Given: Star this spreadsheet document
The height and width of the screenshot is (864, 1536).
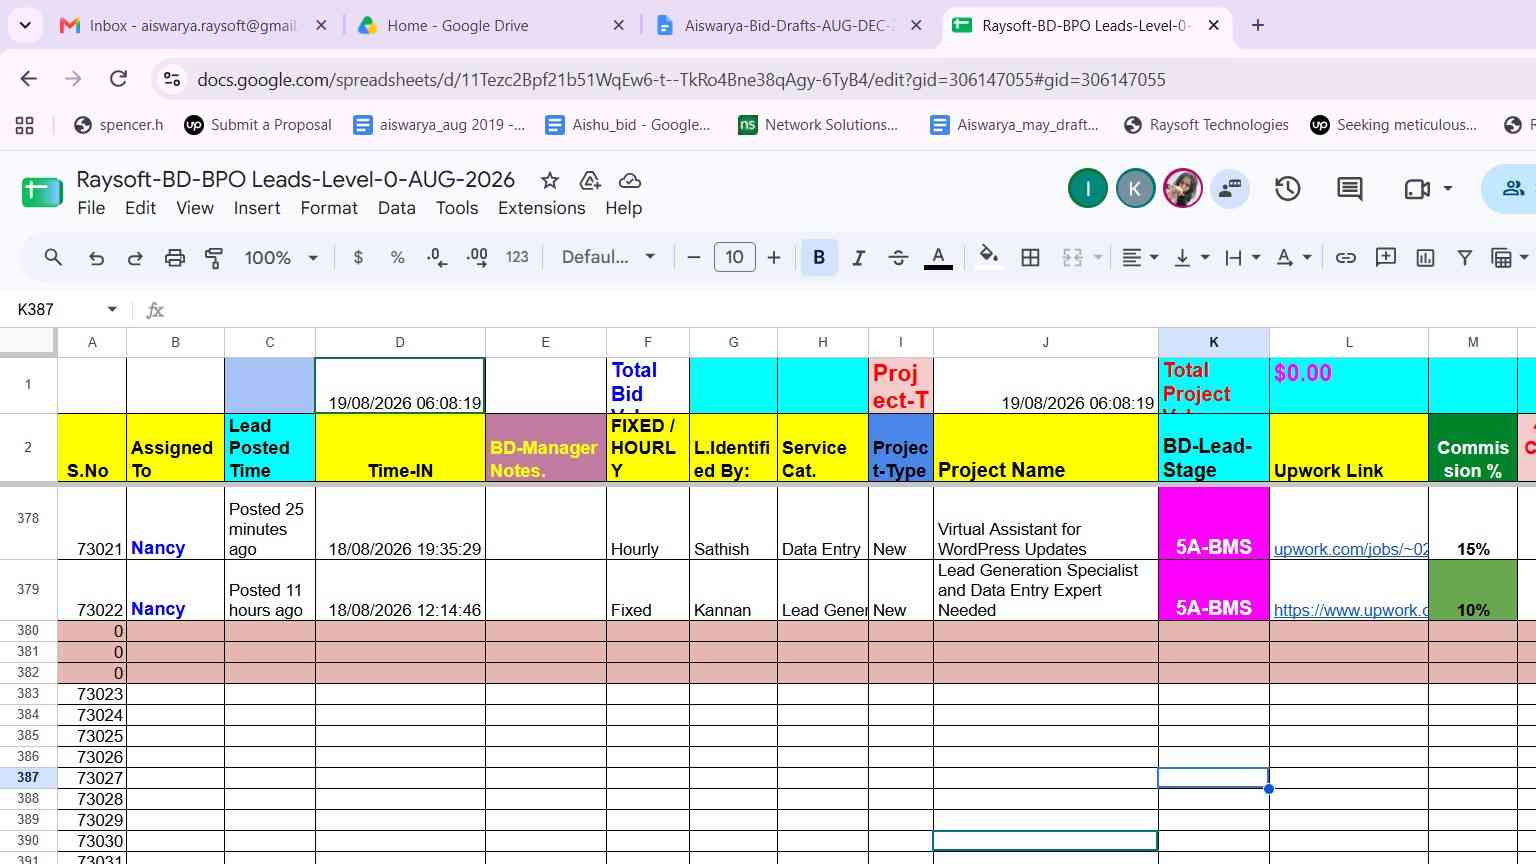Looking at the screenshot, I should 549,180.
